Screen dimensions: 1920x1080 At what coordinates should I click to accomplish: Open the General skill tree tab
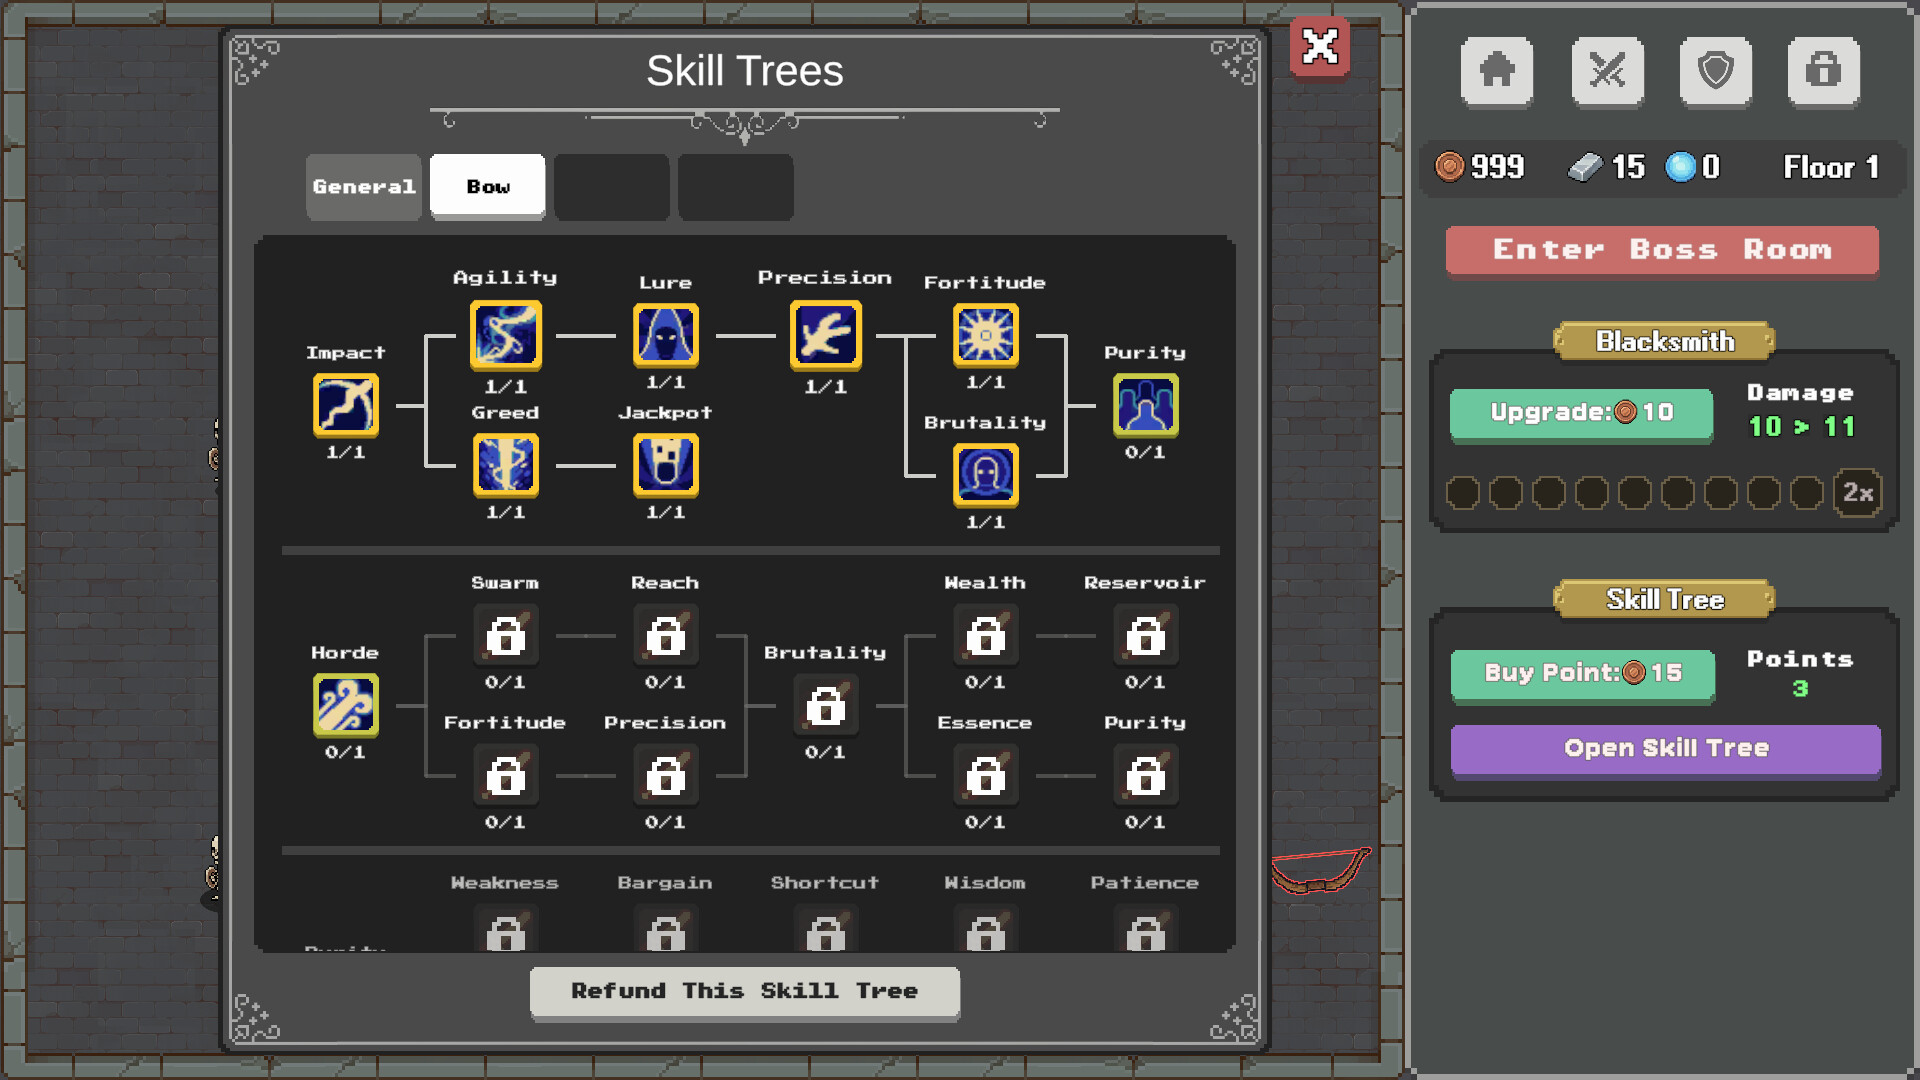tap(363, 186)
